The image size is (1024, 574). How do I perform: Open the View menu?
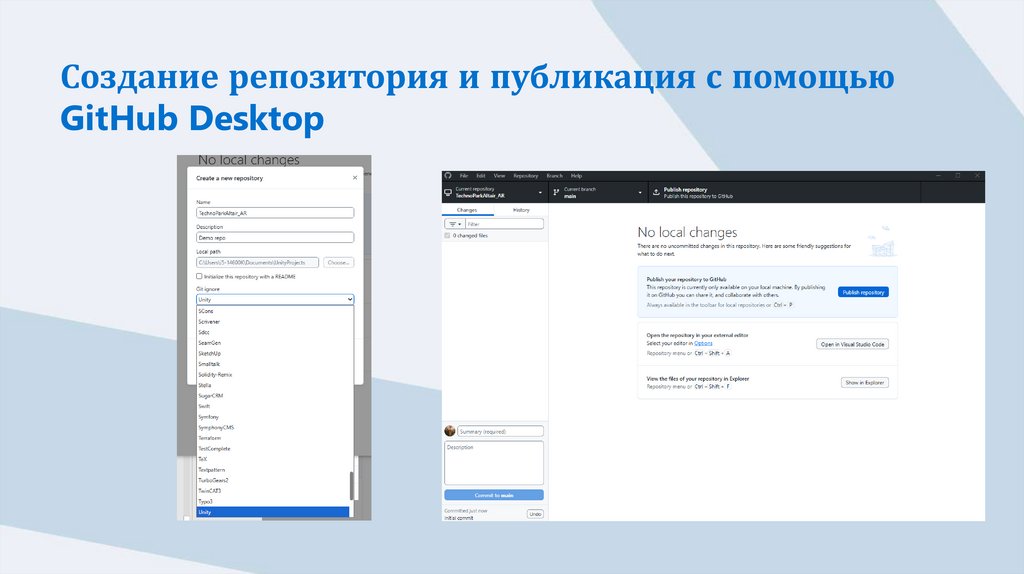tap(499, 176)
